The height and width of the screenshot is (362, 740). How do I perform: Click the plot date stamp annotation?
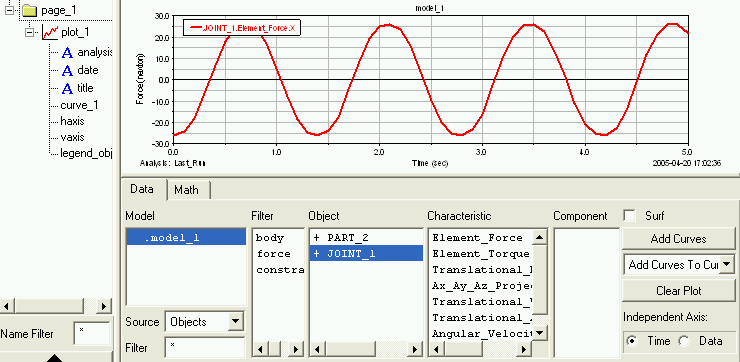point(686,163)
